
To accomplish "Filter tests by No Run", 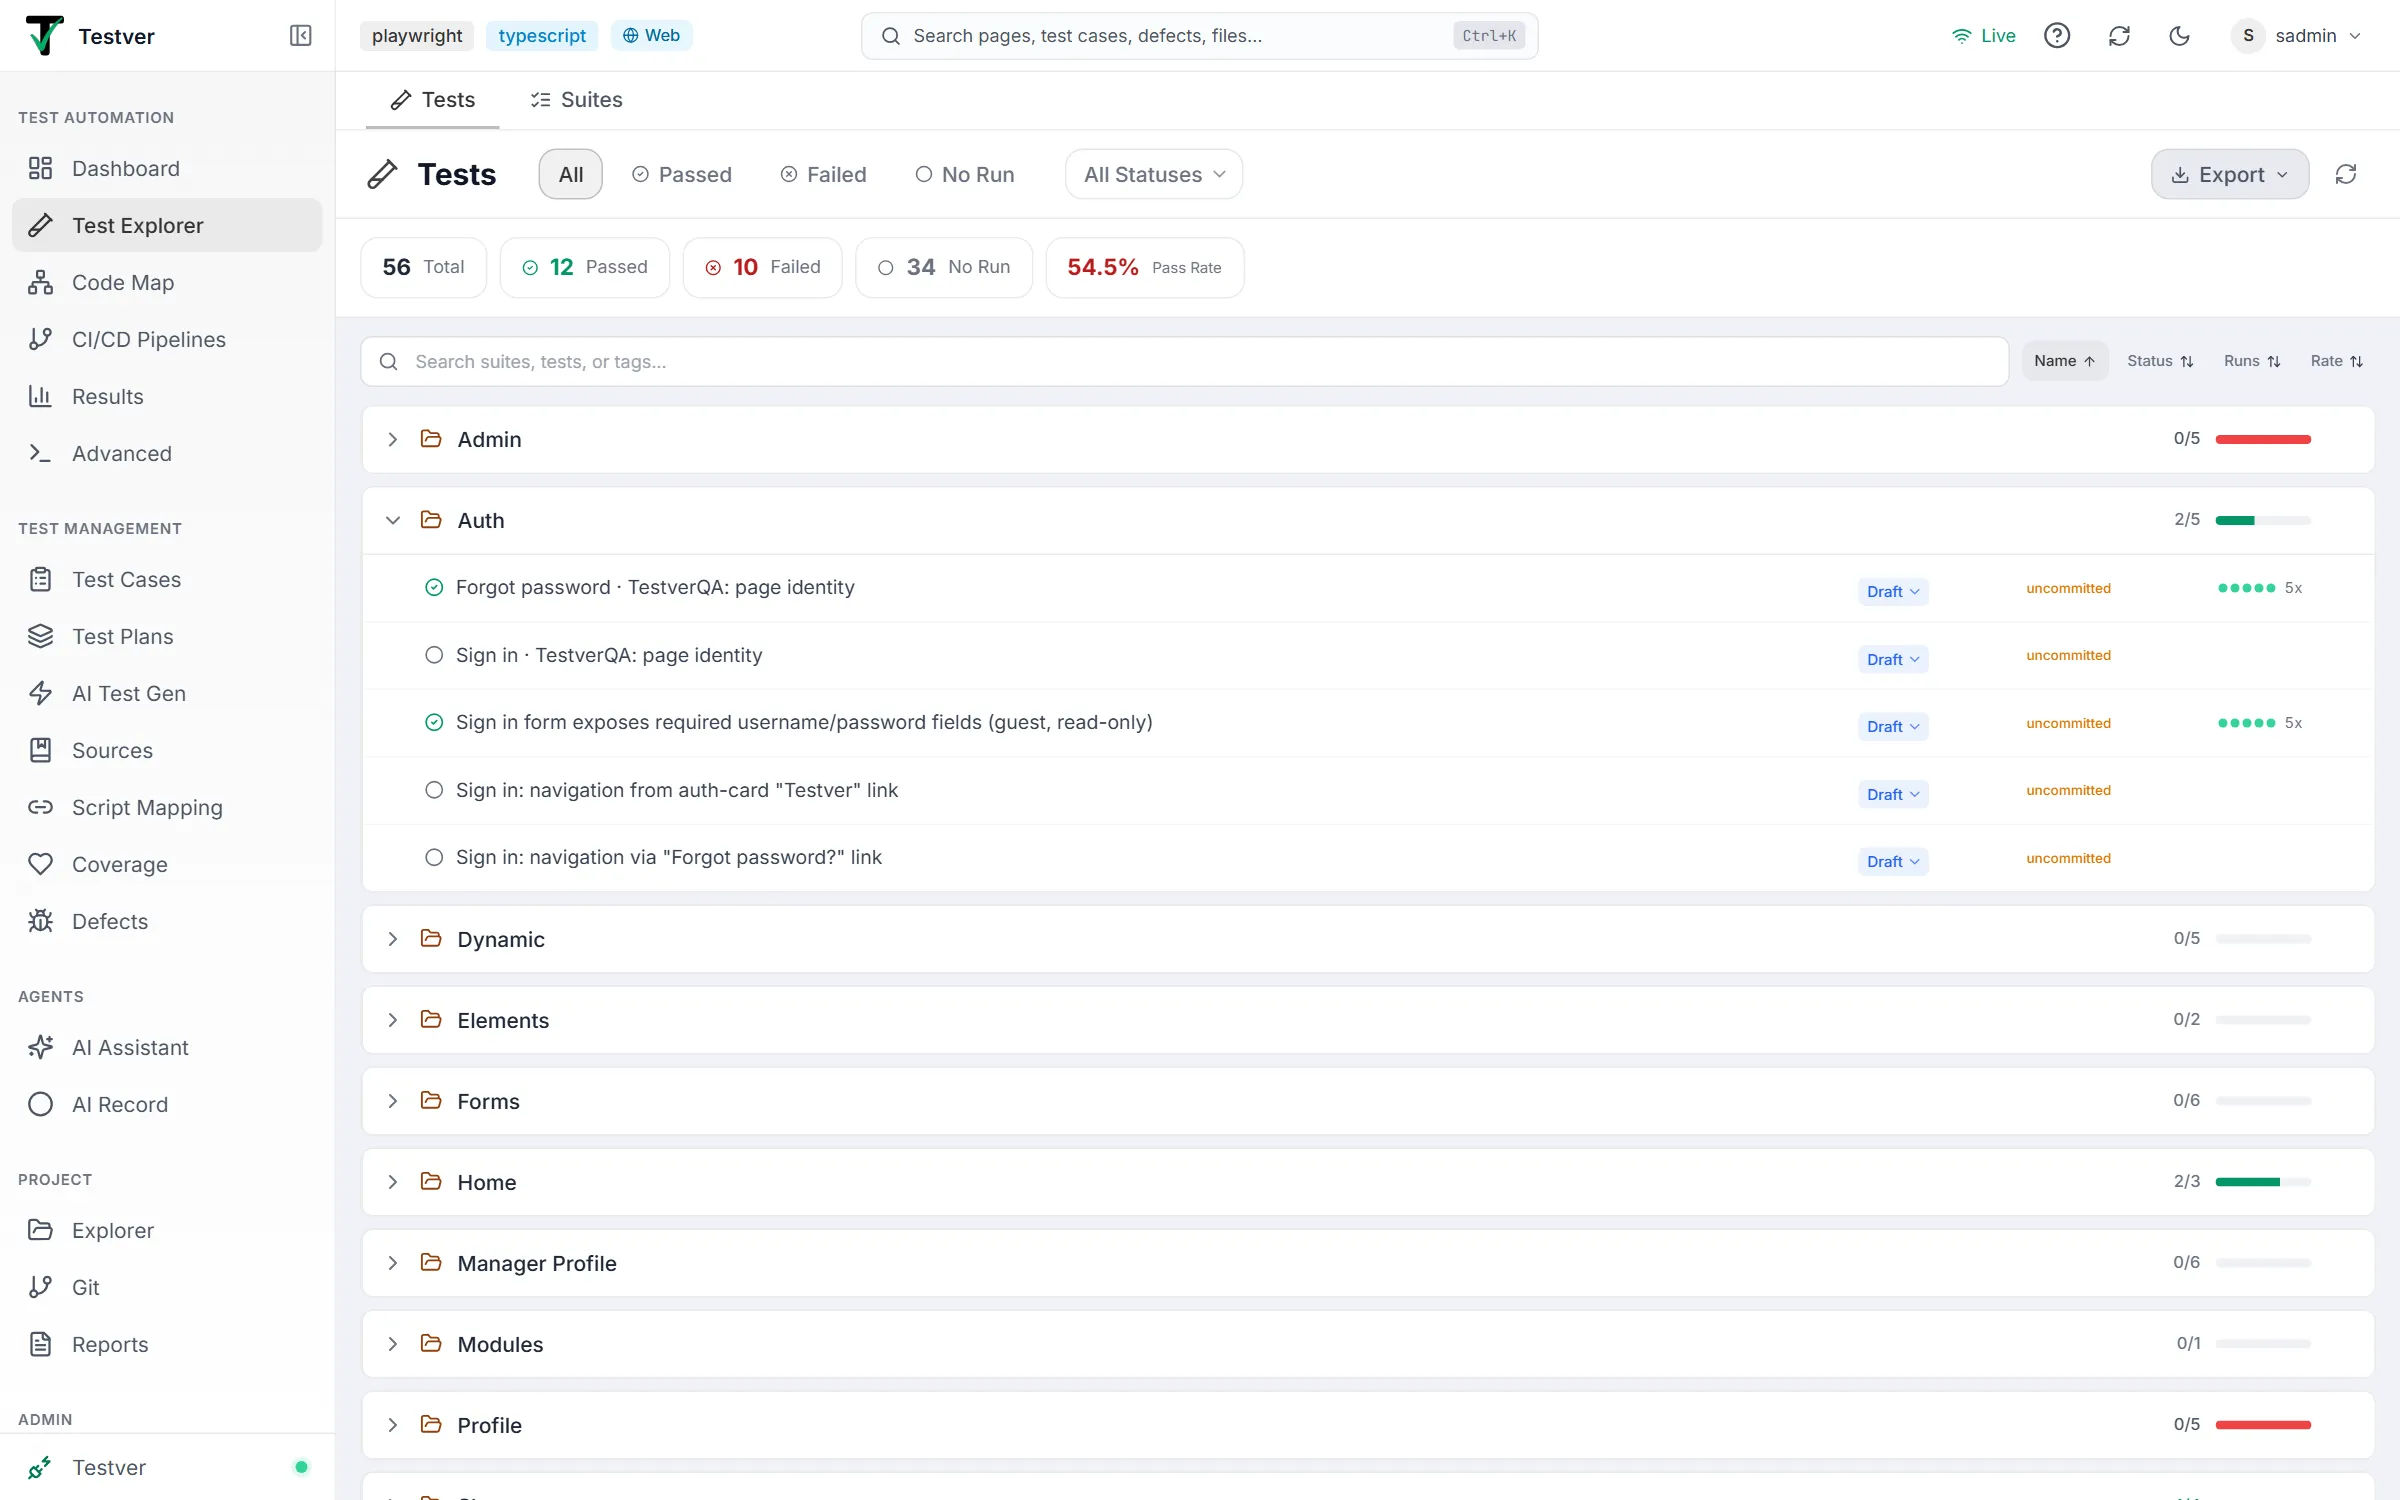I will [965, 174].
